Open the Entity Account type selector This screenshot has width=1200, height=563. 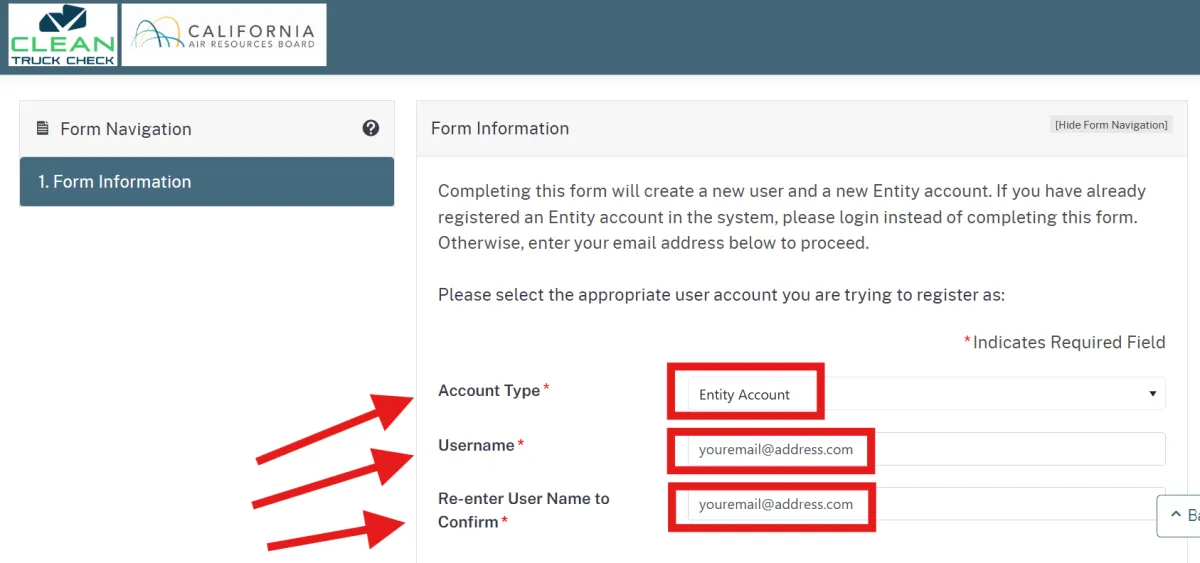pyautogui.click(x=926, y=394)
